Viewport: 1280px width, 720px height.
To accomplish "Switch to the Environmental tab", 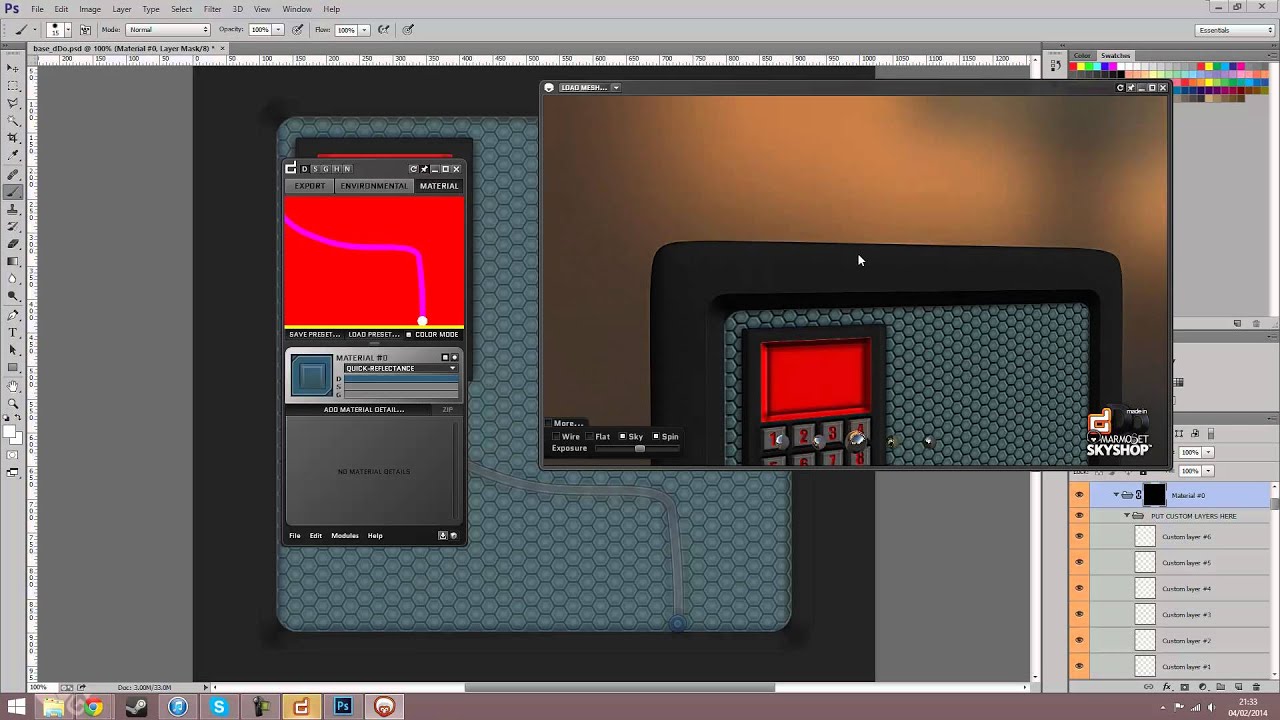I will pyautogui.click(x=374, y=186).
